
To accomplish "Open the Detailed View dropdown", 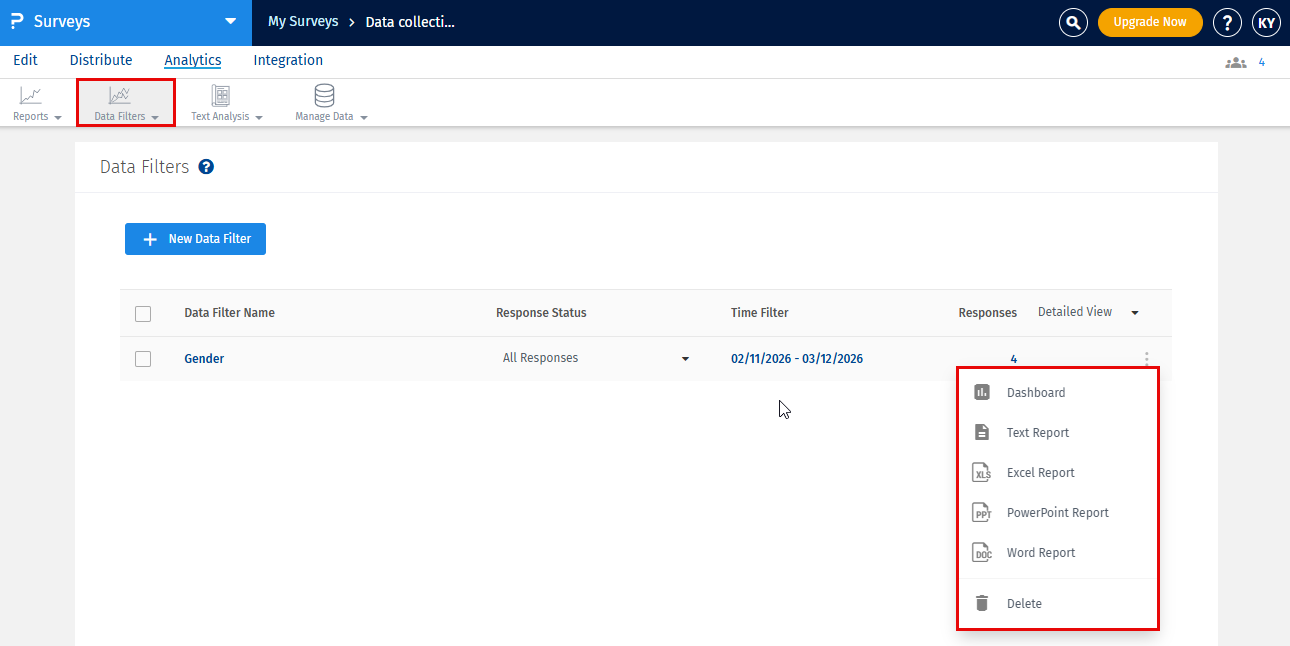I will coord(1088,312).
